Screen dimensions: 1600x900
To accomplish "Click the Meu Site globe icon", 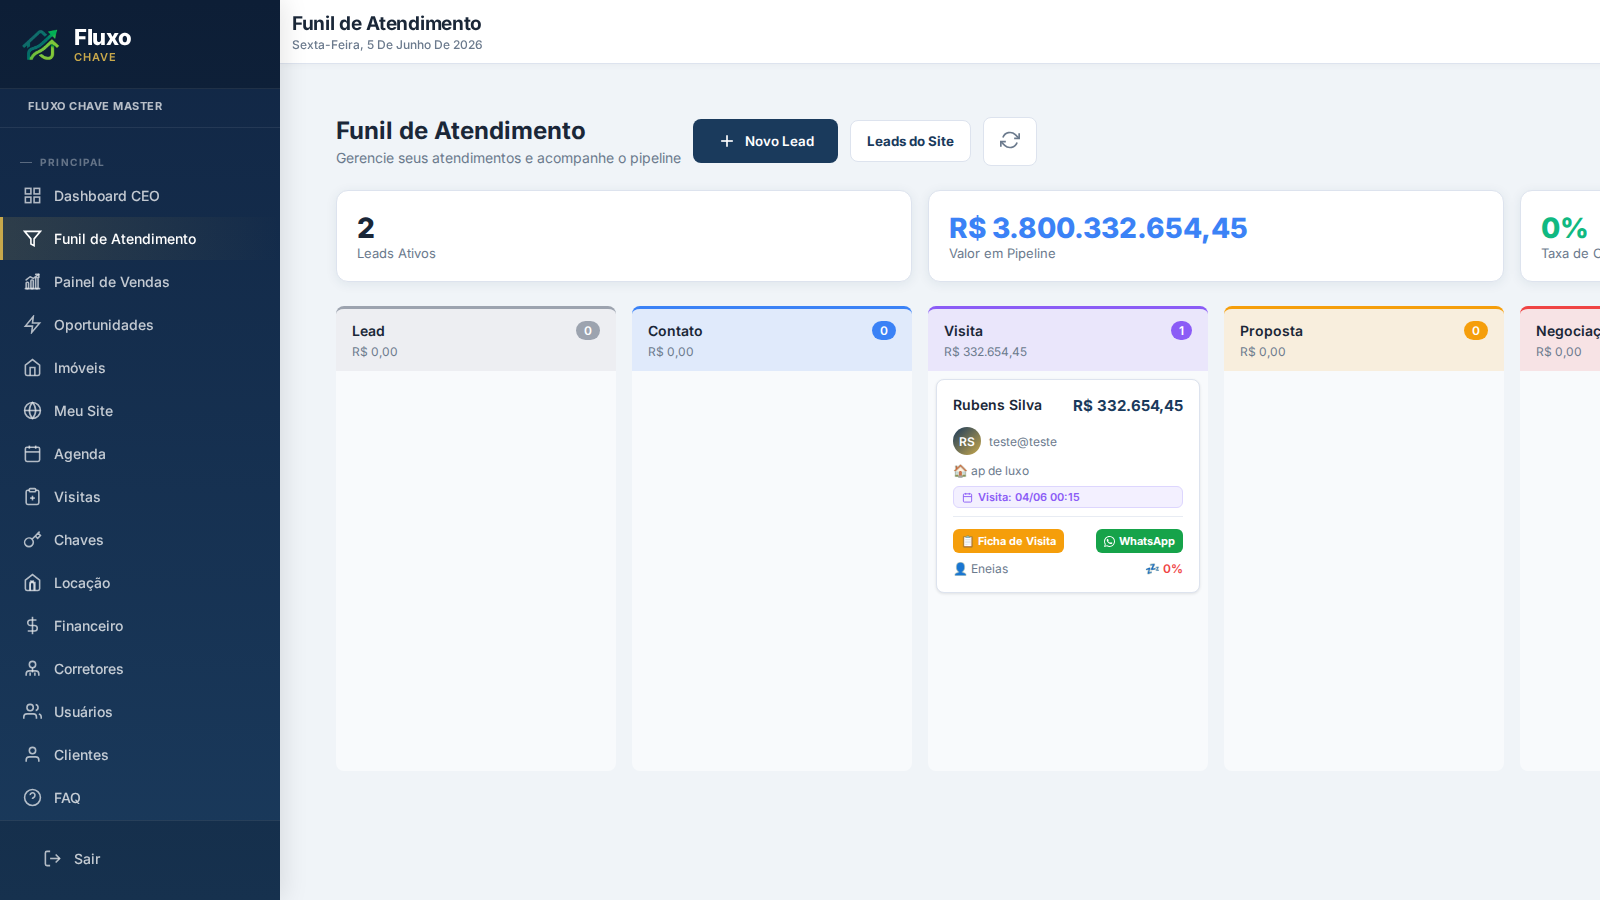I will pos(33,411).
